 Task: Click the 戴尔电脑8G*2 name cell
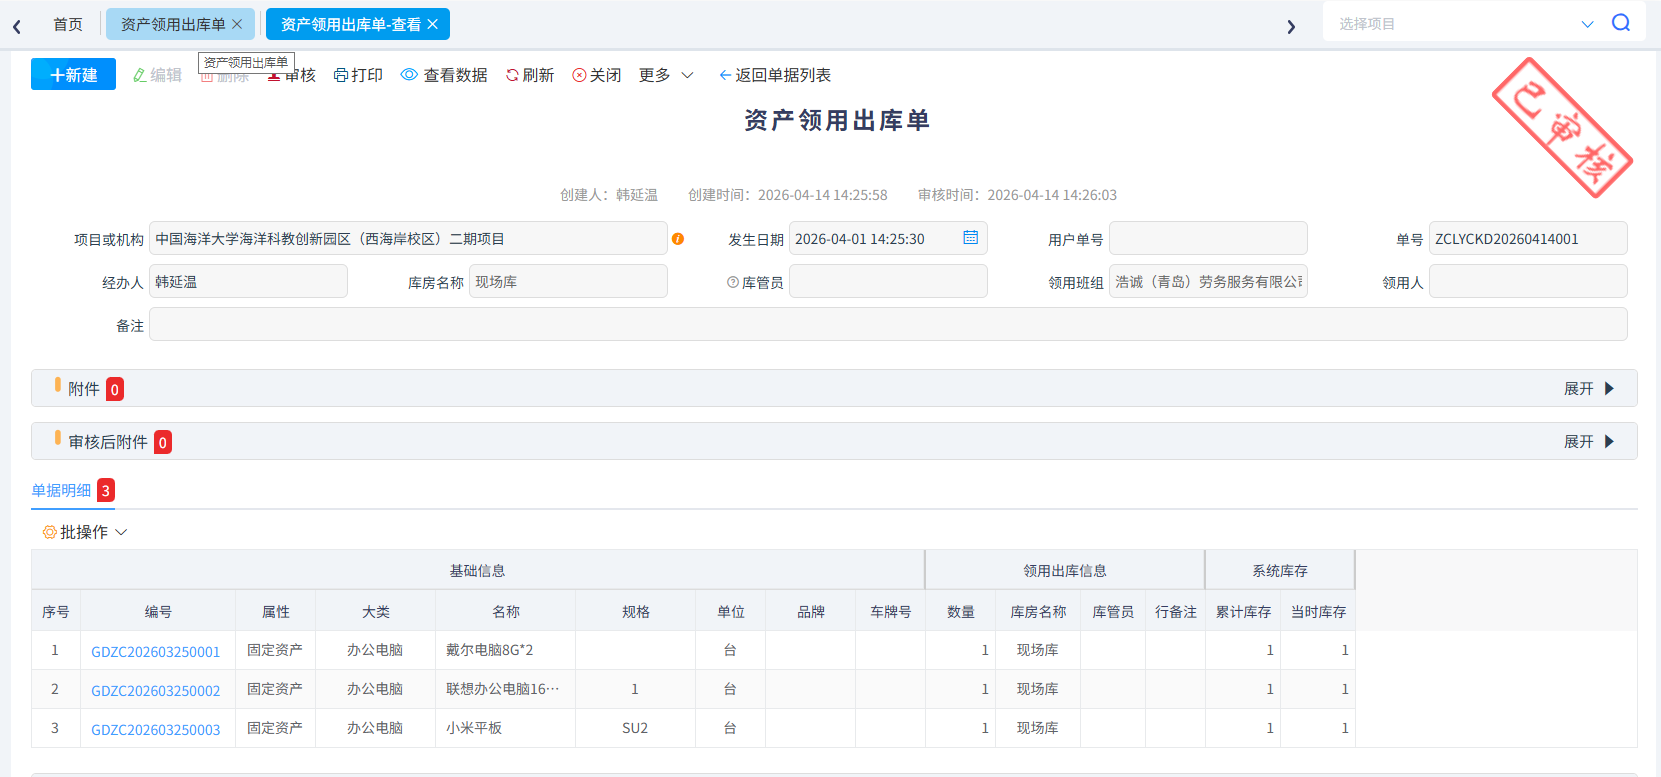click(505, 650)
